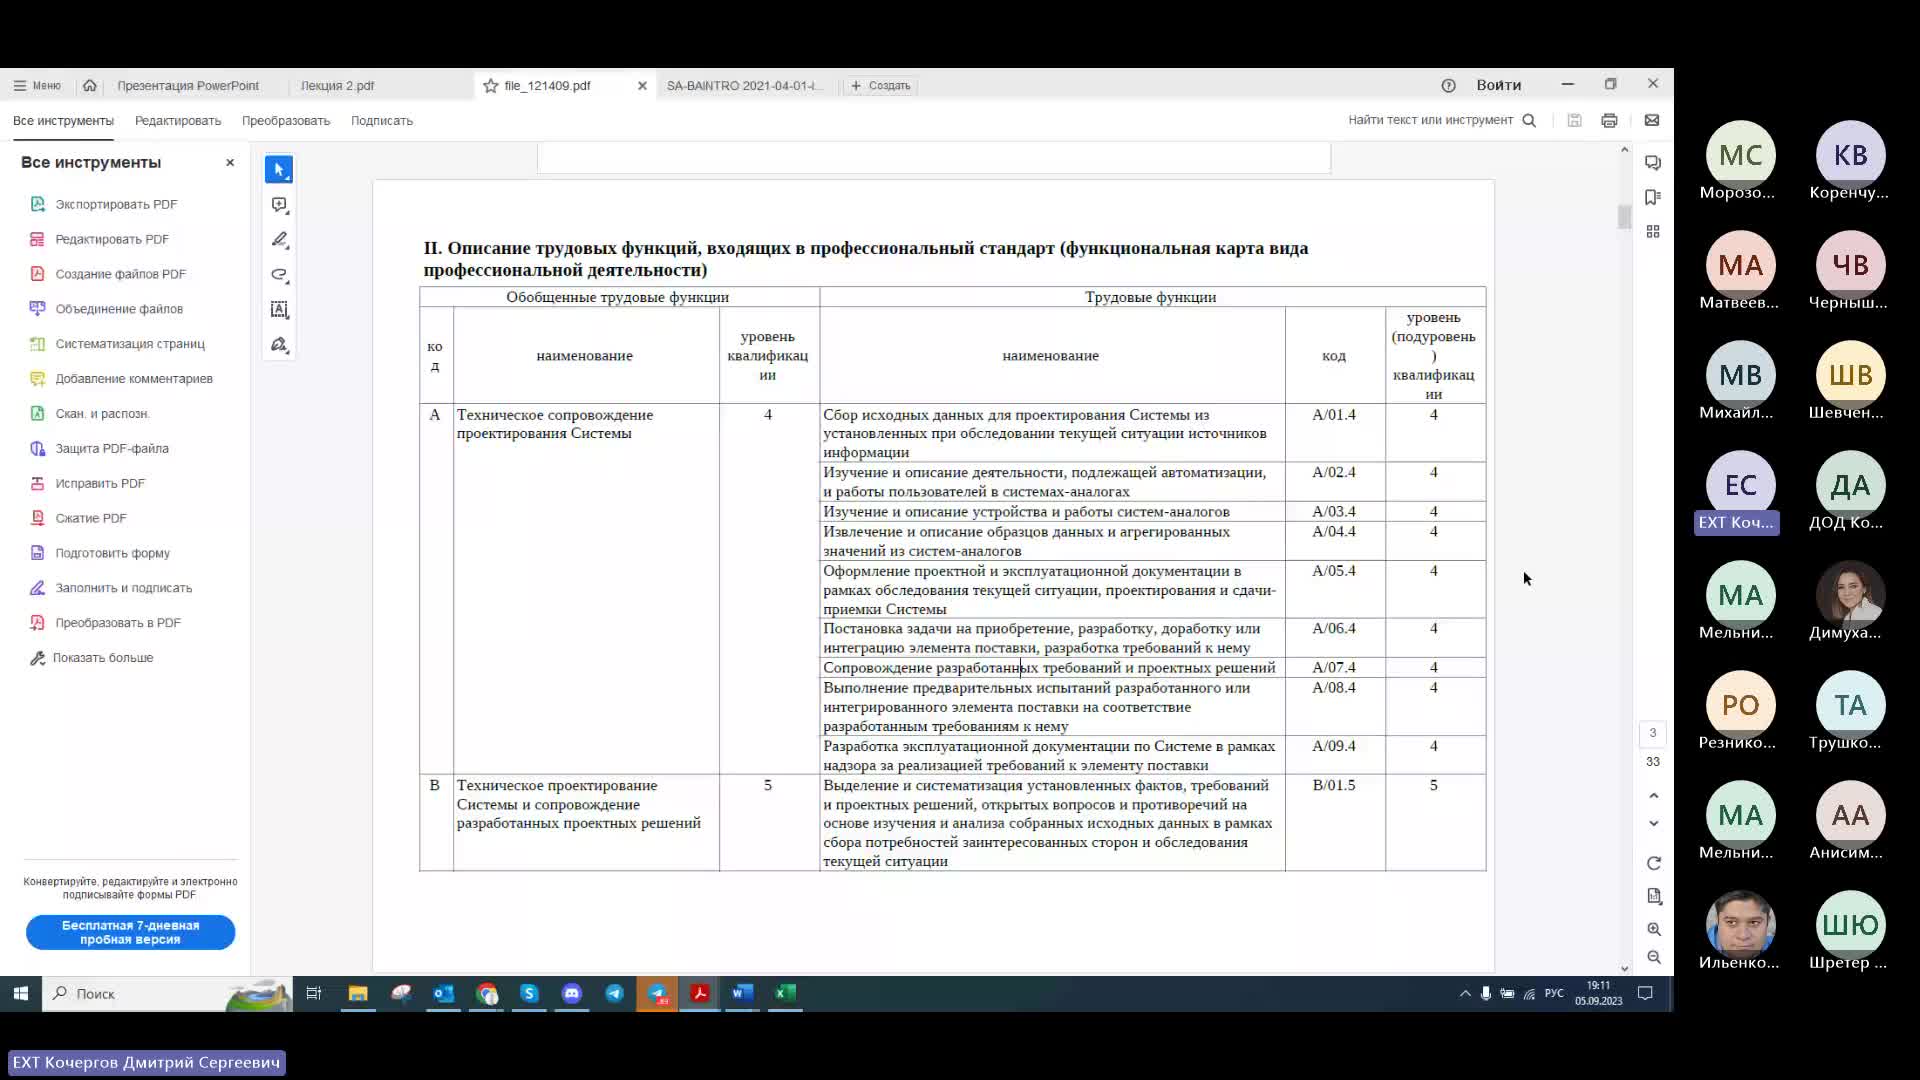Click scrollbar down arrow
The height and width of the screenshot is (1080, 1920).
[1624, 968]
